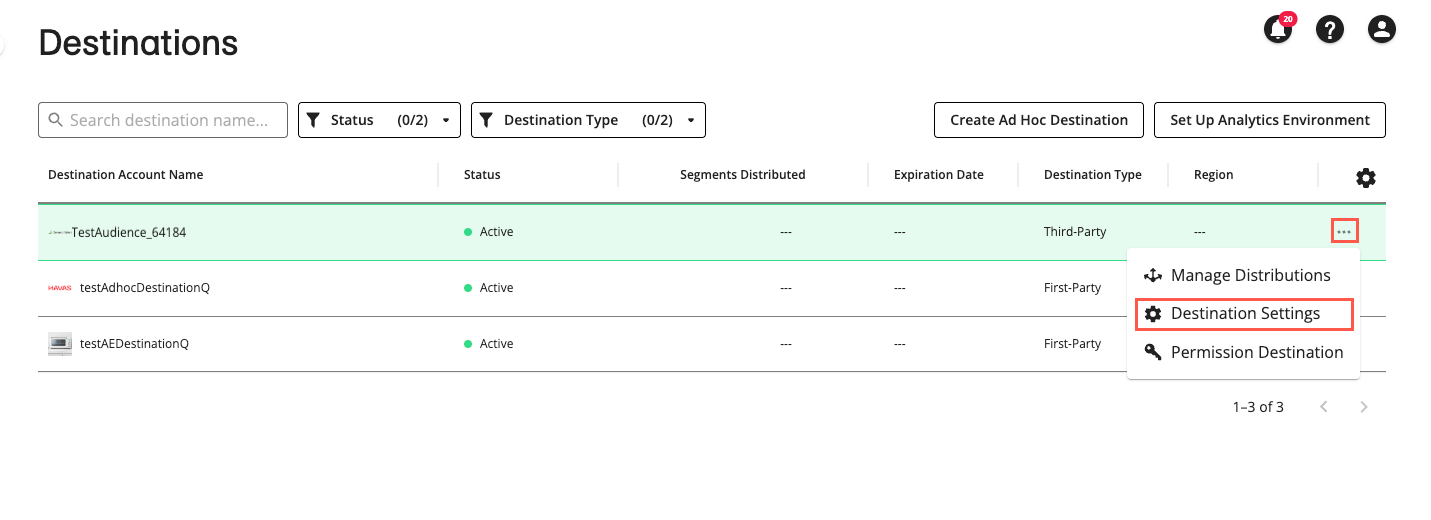Click the 1–3 of 3 pagination text
Image resolution: width=1431 pixels, height=520 pixels.
pos(1258,407)
